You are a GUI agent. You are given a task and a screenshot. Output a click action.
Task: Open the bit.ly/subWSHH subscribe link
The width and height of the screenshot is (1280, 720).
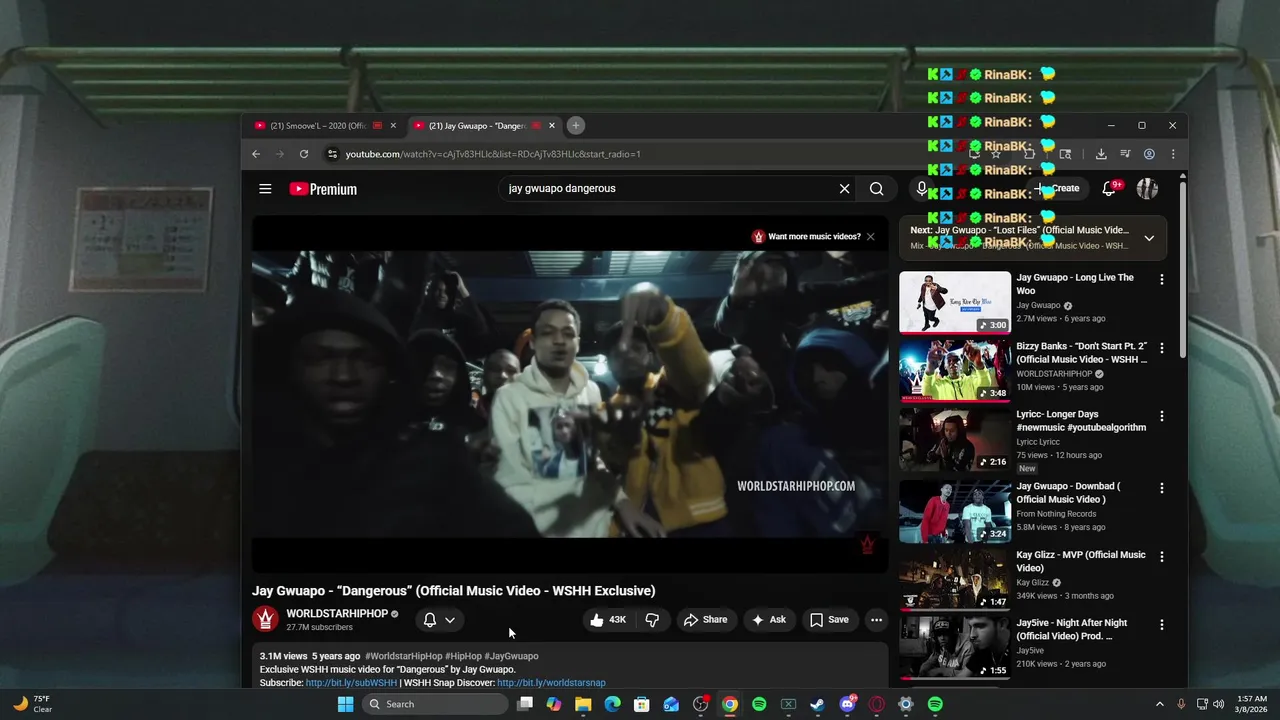[351, 683]
